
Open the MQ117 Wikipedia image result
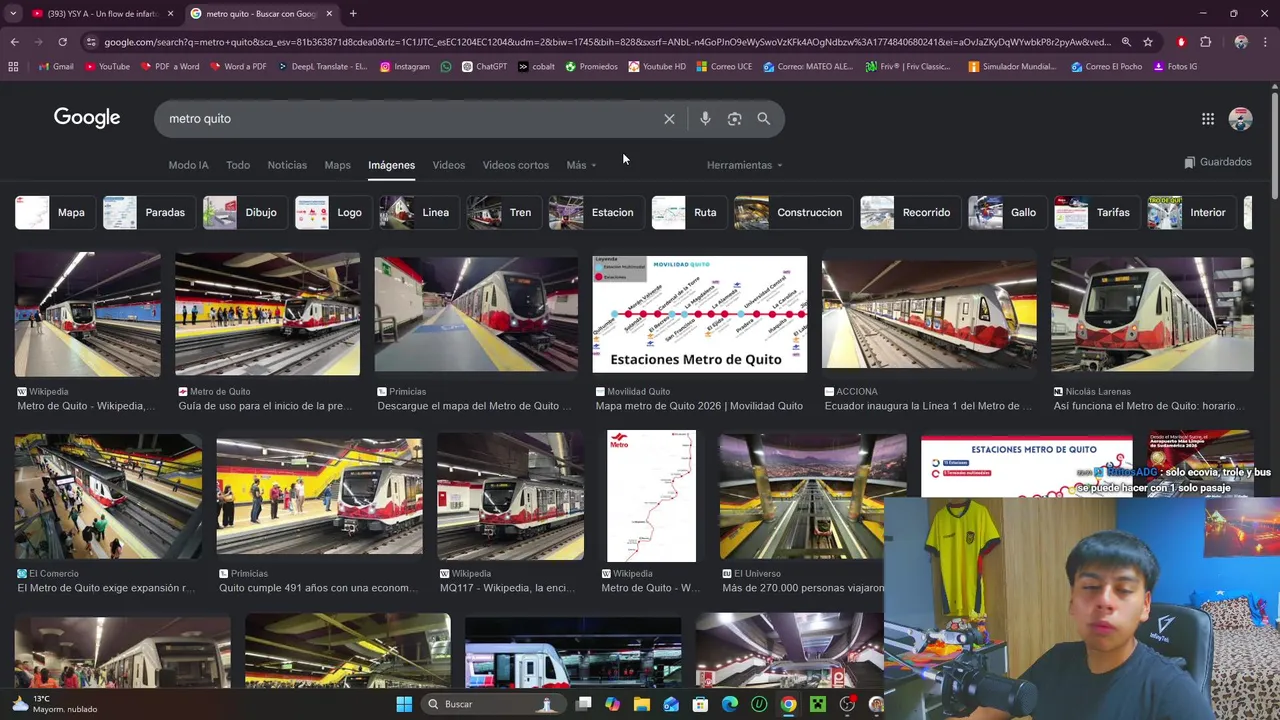510,496
